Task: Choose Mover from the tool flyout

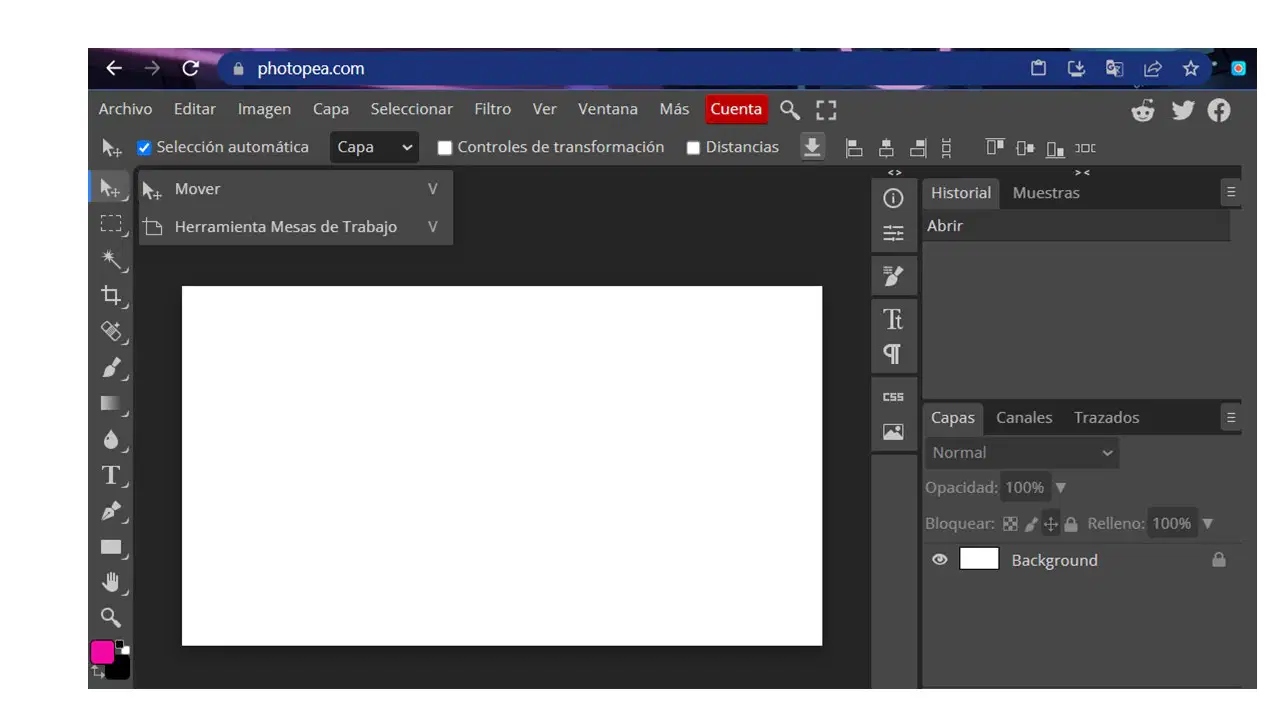Action: [x=296, y=189]
